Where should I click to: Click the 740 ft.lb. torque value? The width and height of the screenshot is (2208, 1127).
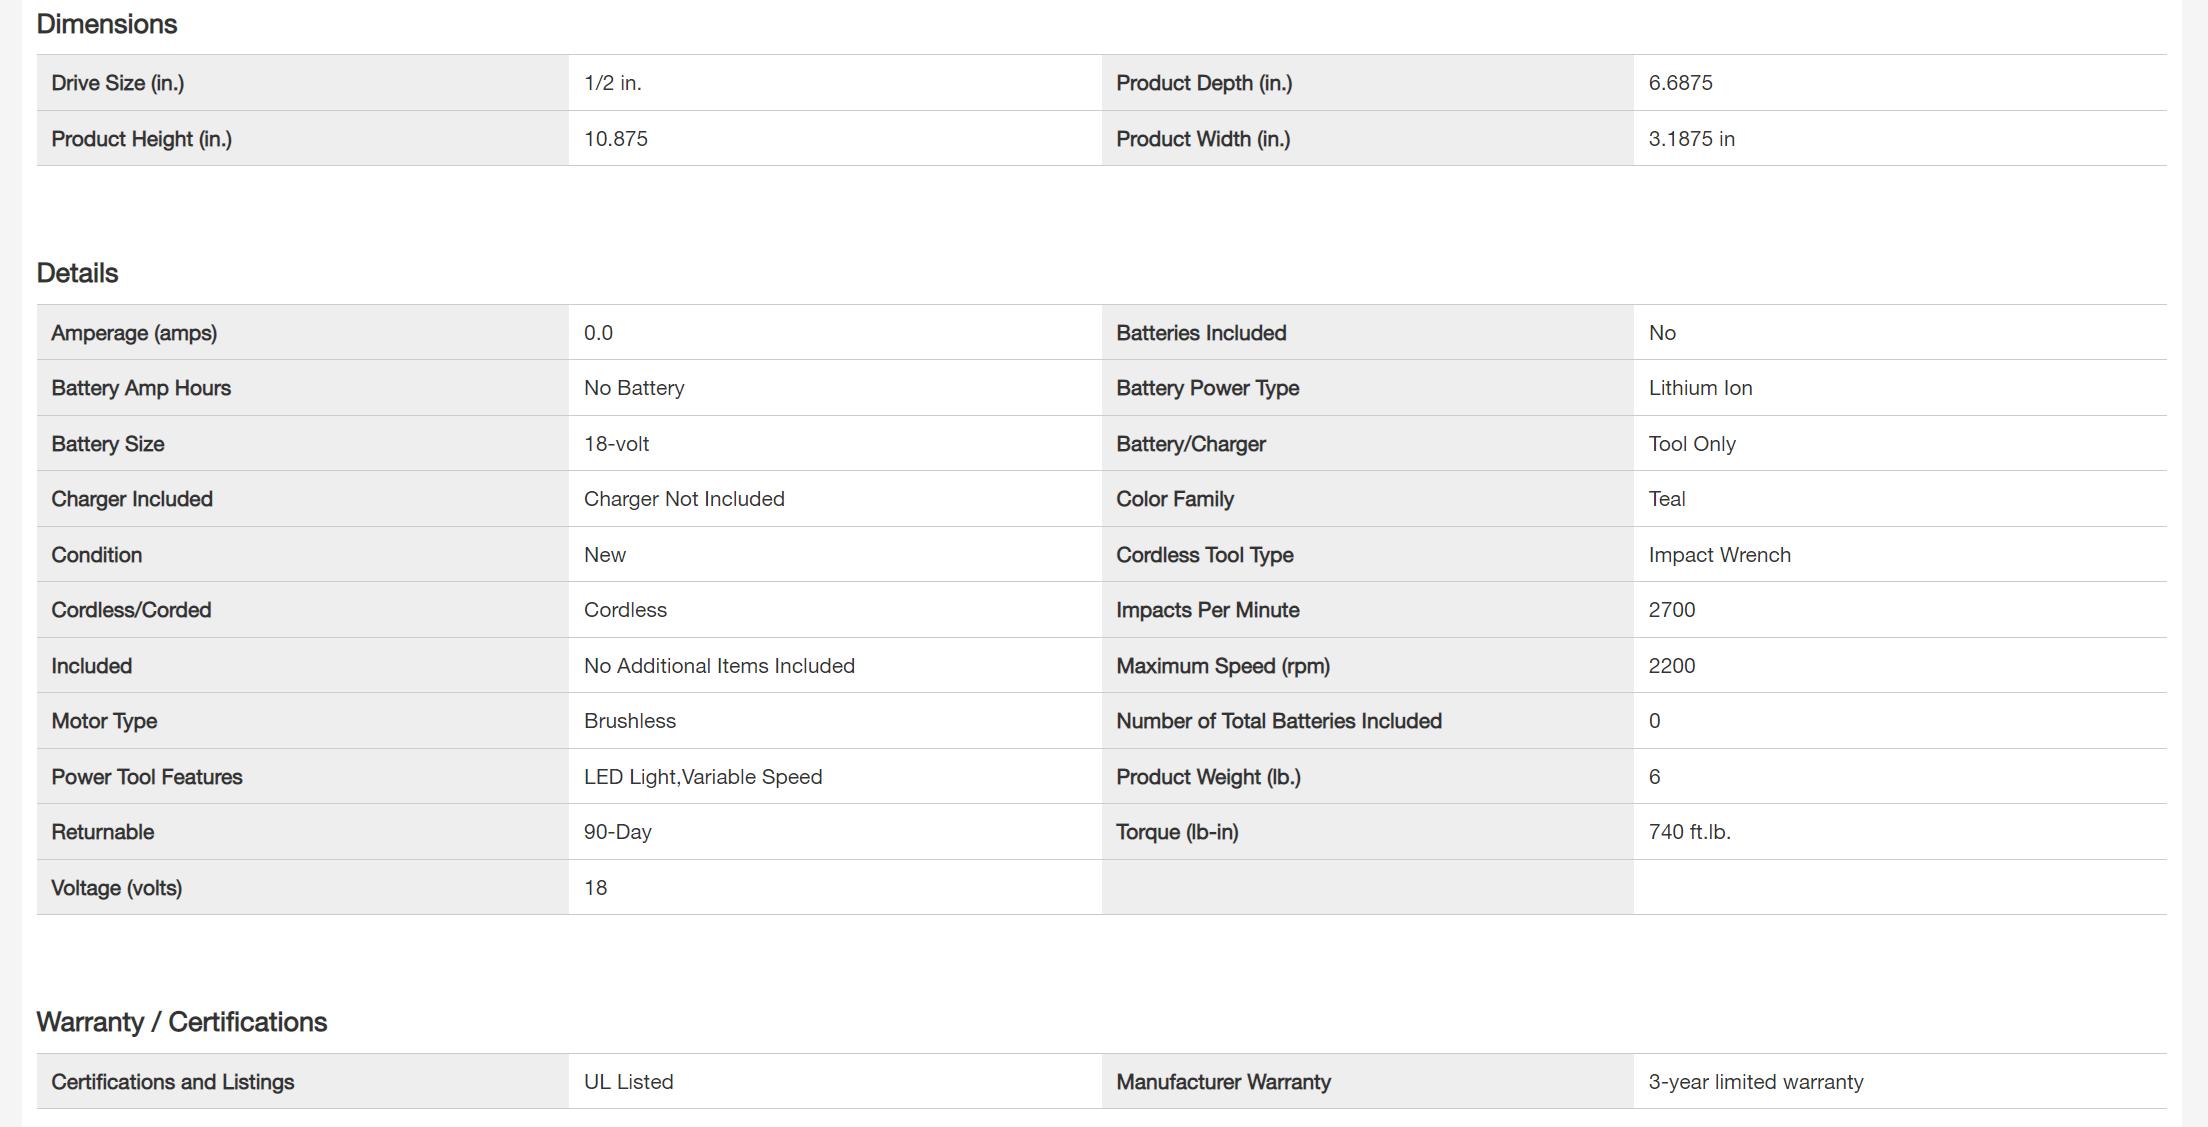[1689, 832]
